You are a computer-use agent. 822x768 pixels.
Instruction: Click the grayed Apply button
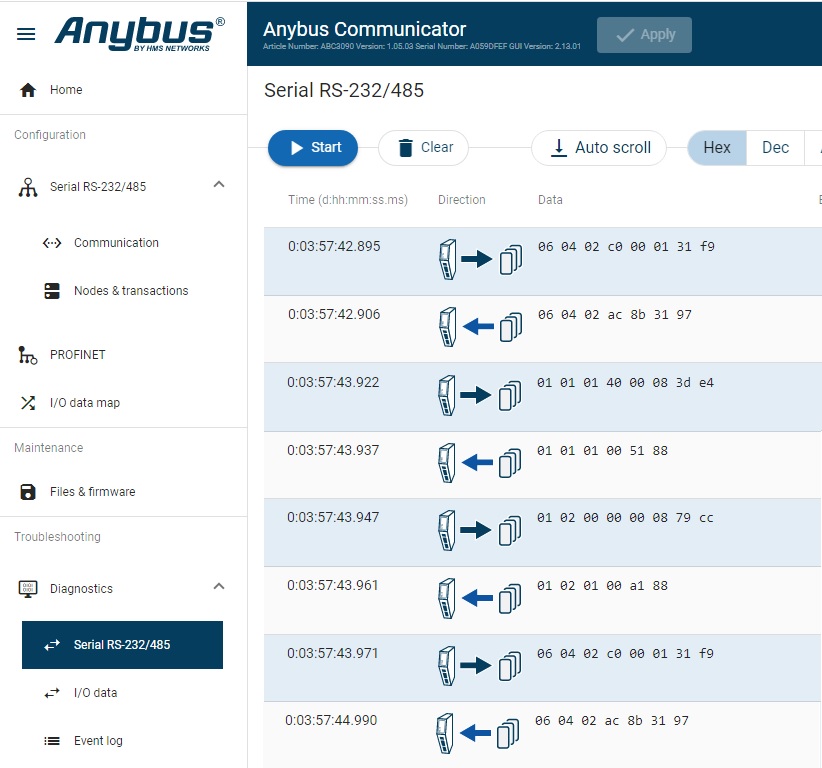coord(644,35)
